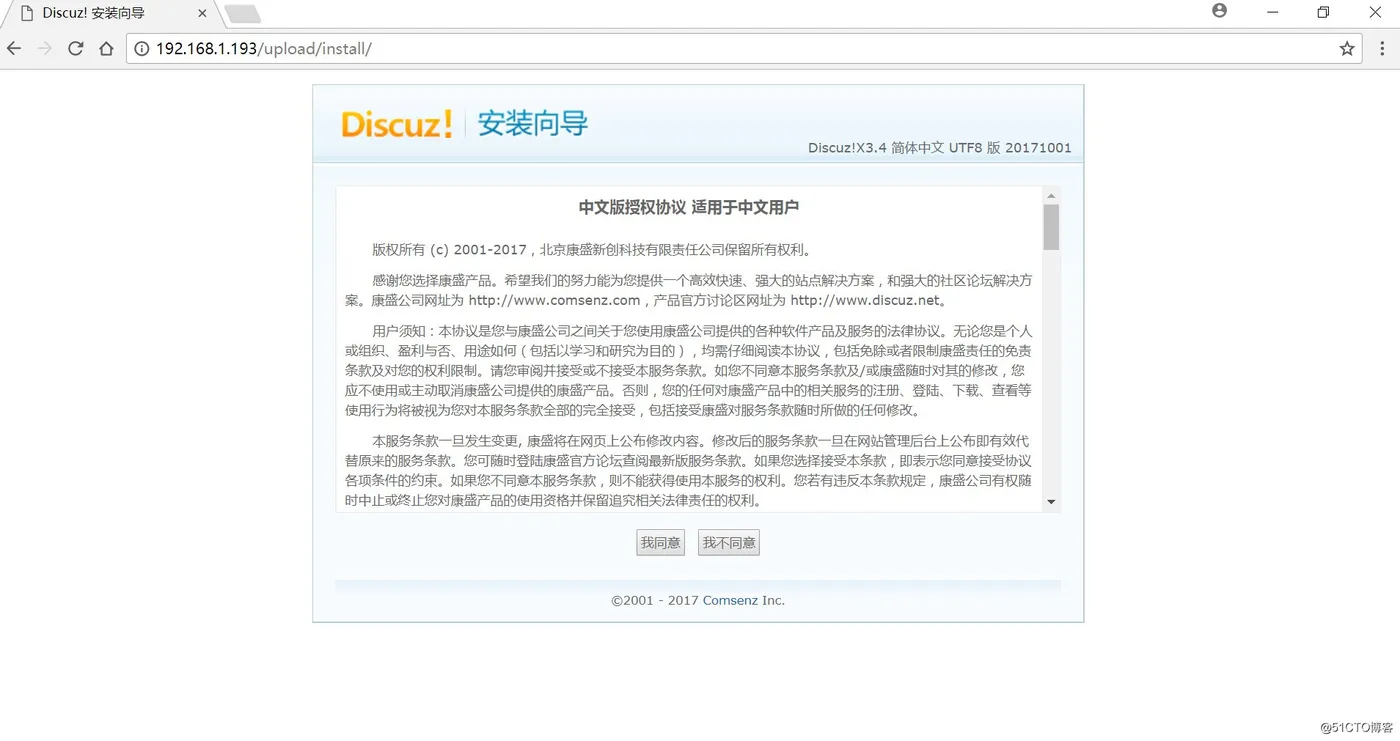
Task: Click the http://www.discuz.net URL text
Action: click(x=865, y=300)
